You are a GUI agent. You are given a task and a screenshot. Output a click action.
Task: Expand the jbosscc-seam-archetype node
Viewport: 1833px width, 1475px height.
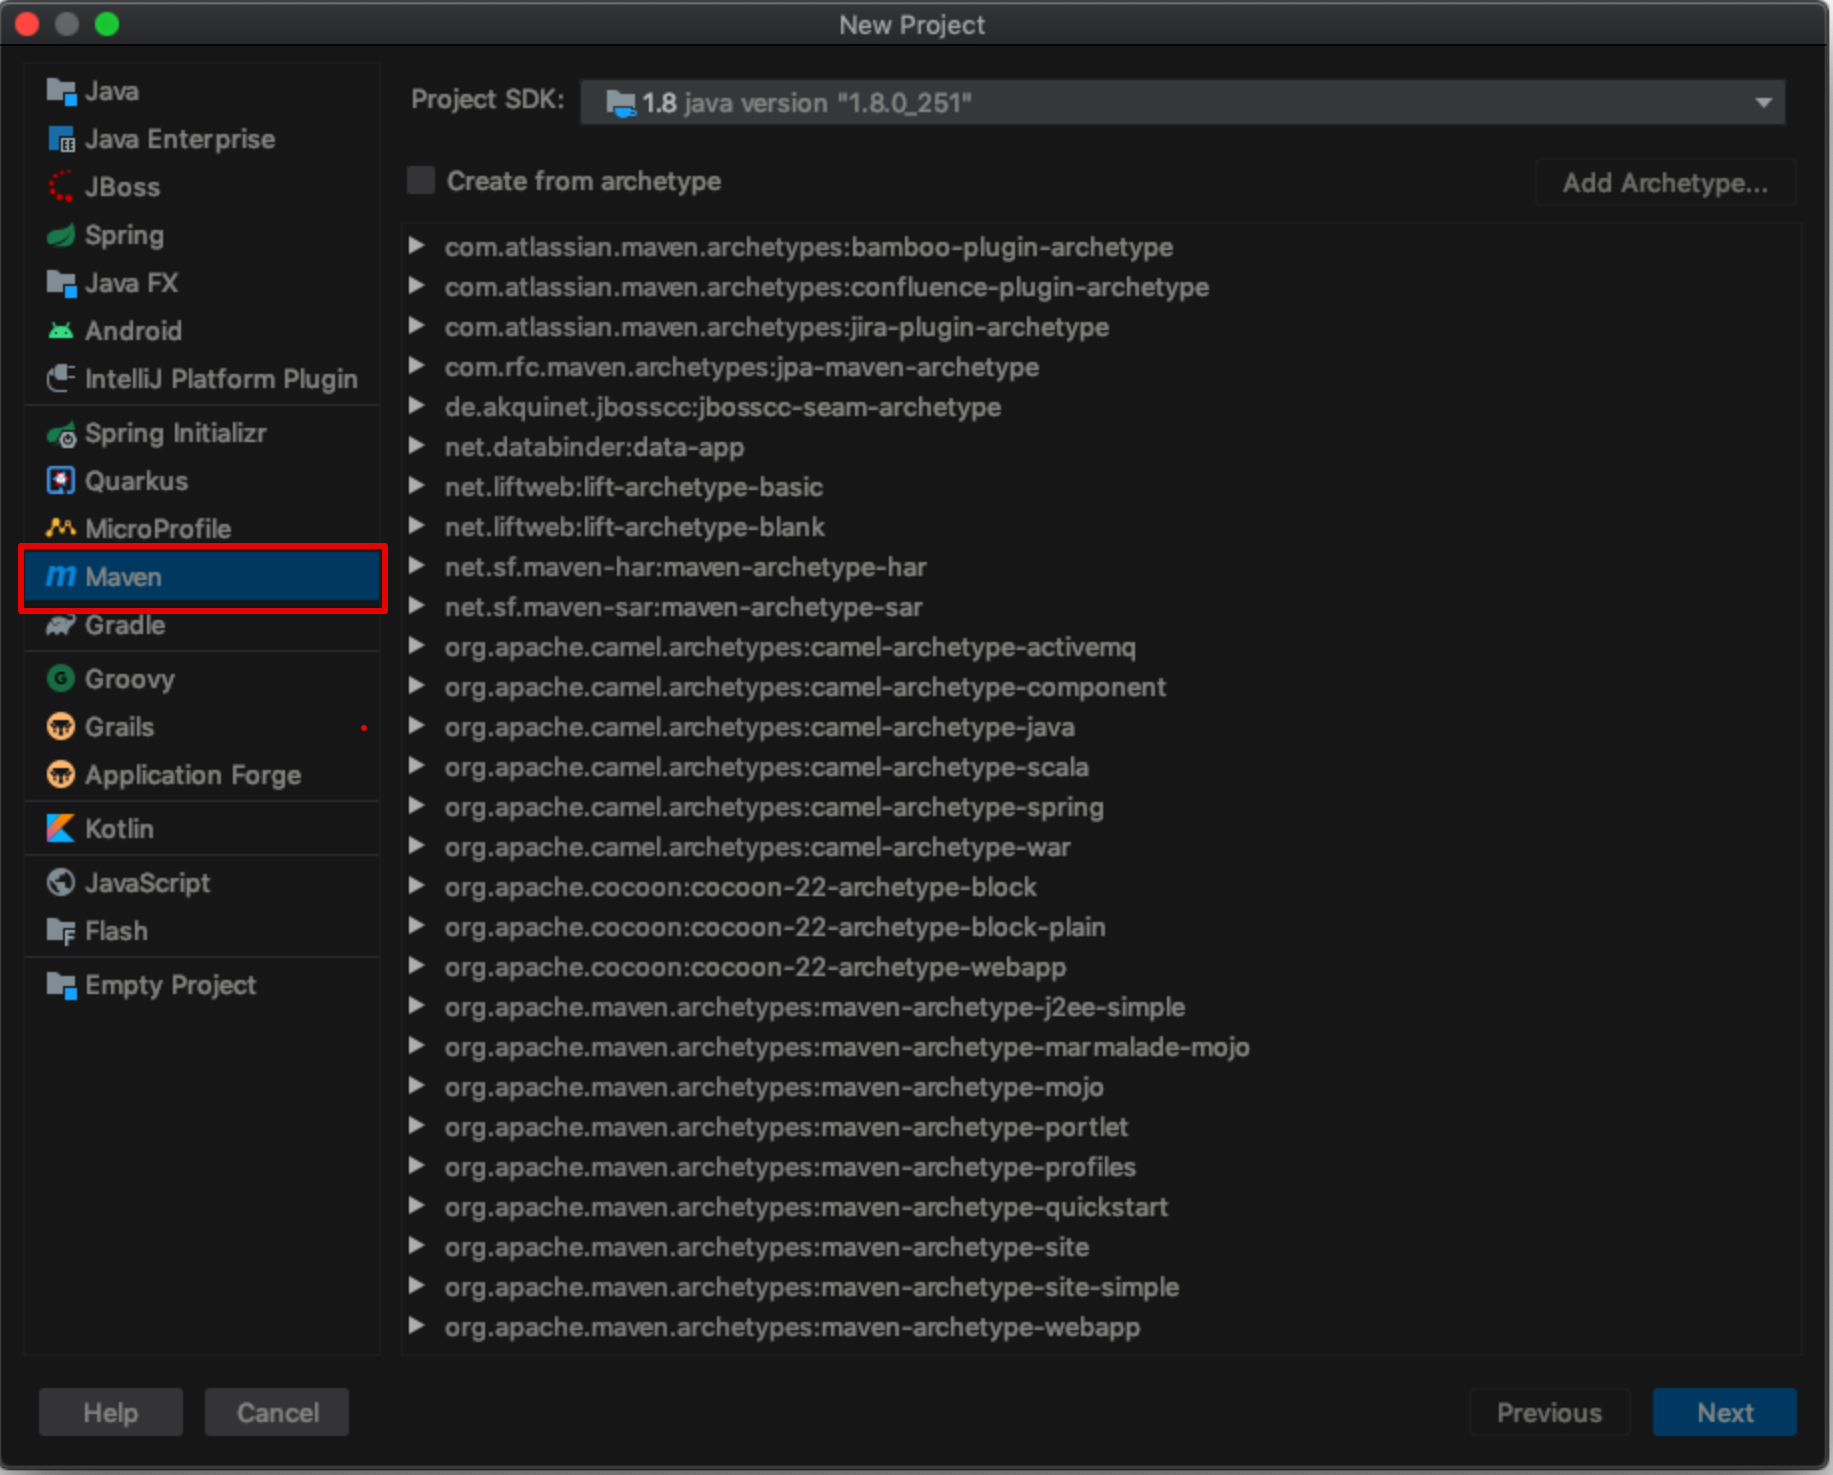click(417, 406)
